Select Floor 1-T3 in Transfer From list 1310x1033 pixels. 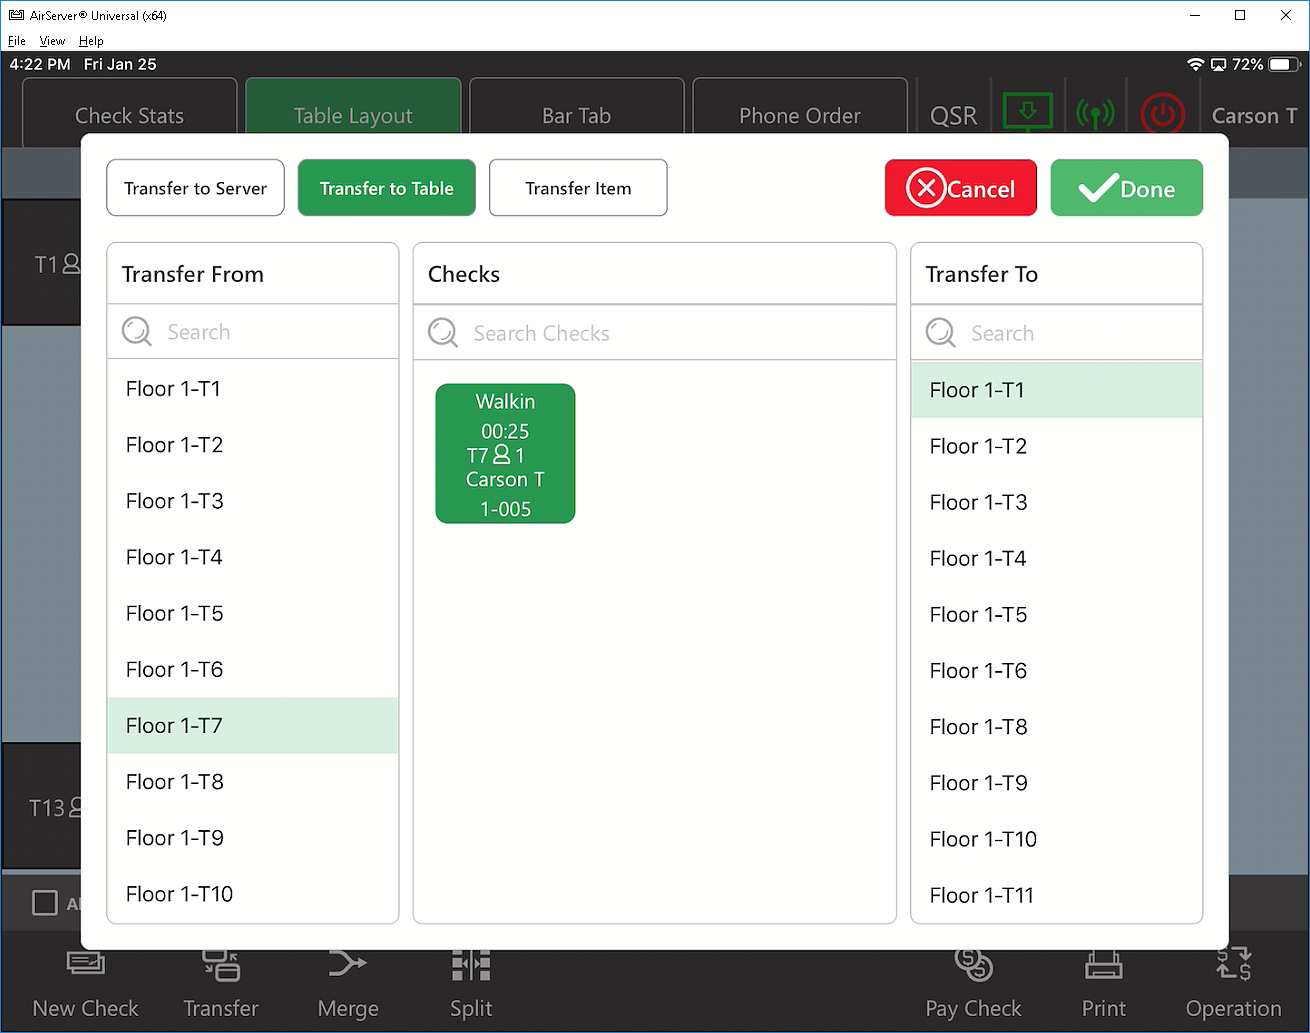[252, 501]
